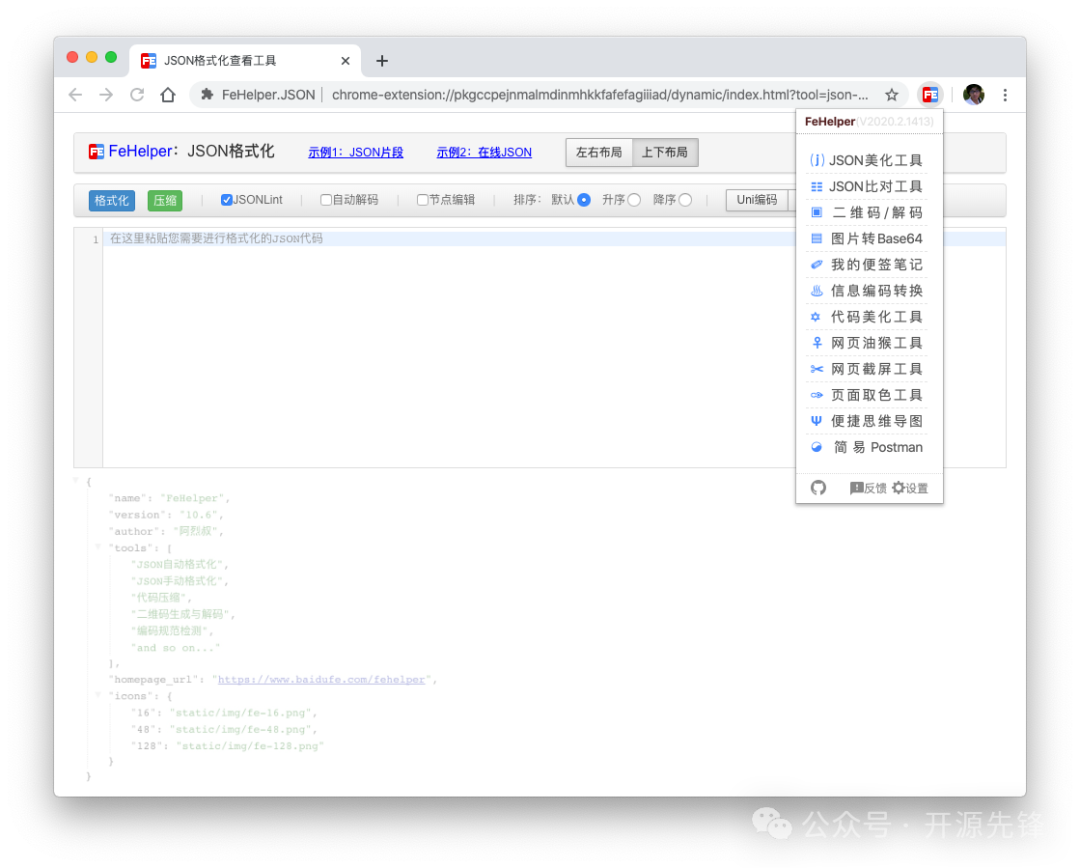This screenshot has width=1080, height=868.
Task: Click the "version": "10.6" line
Action: [x=165, y=515]
